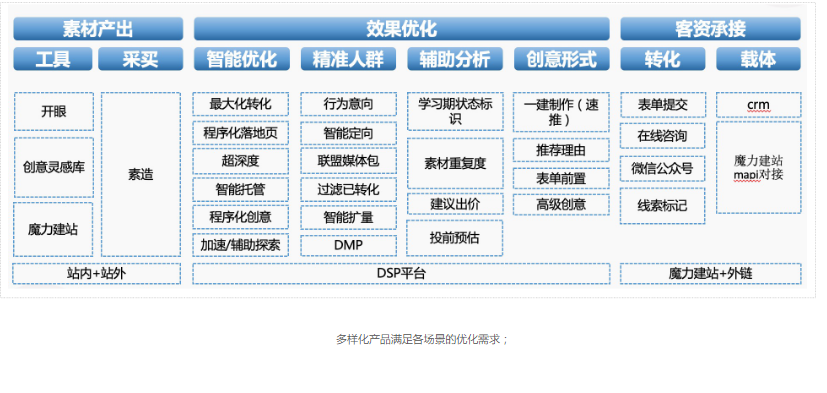Click the 站内+站外 footer box
The height and width of the screenshot is (393, 827).
tap(97, 274)
